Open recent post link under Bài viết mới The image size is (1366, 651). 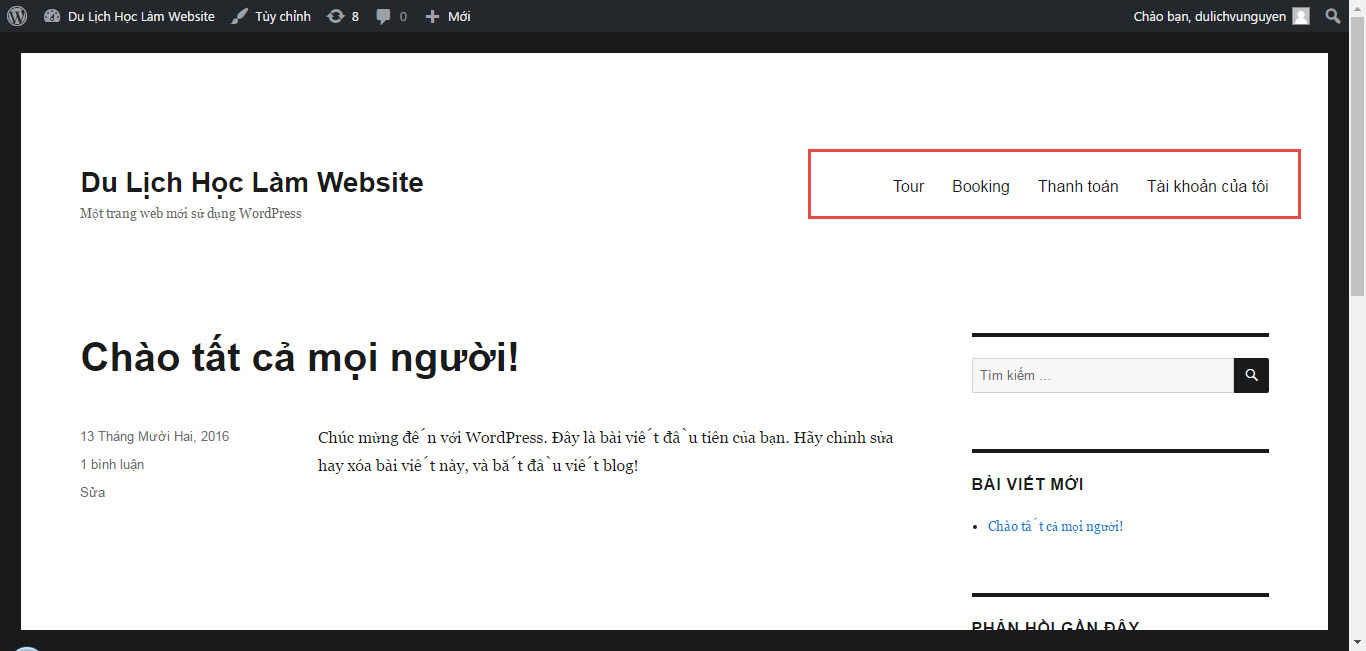(1055, 525)
